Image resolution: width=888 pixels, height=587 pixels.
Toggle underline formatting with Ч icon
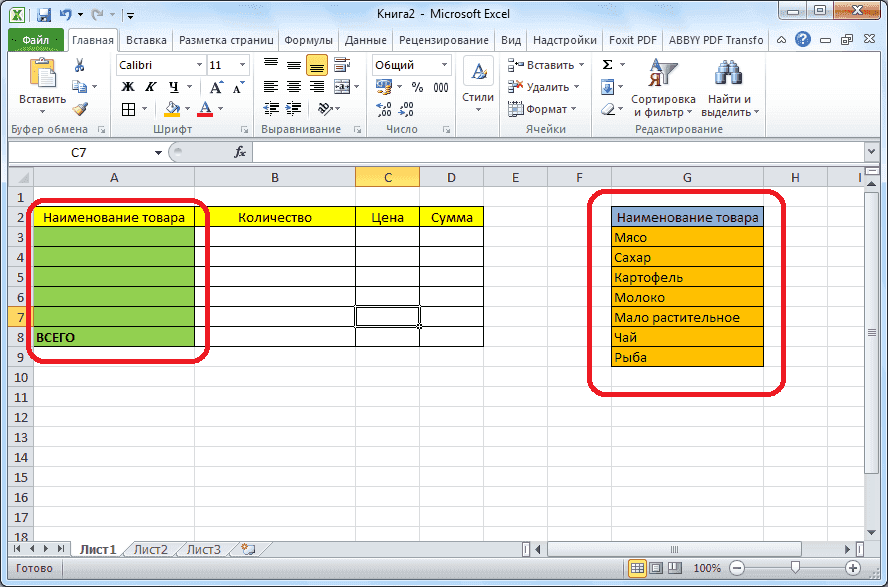coord(172,88)
